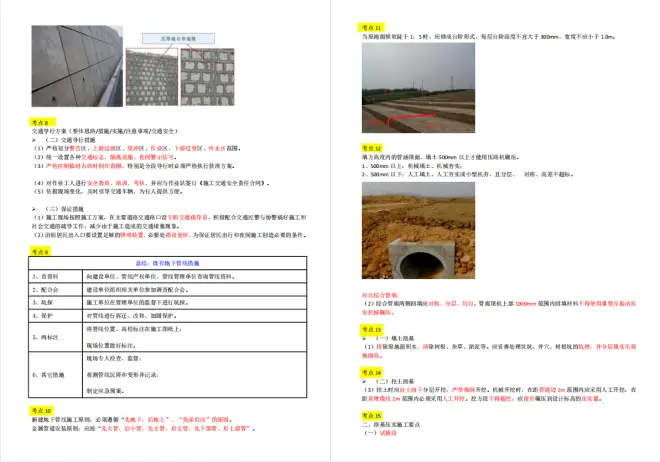This screenshot has height=462, width=660.
Task: Click the yellow 考点 15 heading
Action: coord(370,414)
